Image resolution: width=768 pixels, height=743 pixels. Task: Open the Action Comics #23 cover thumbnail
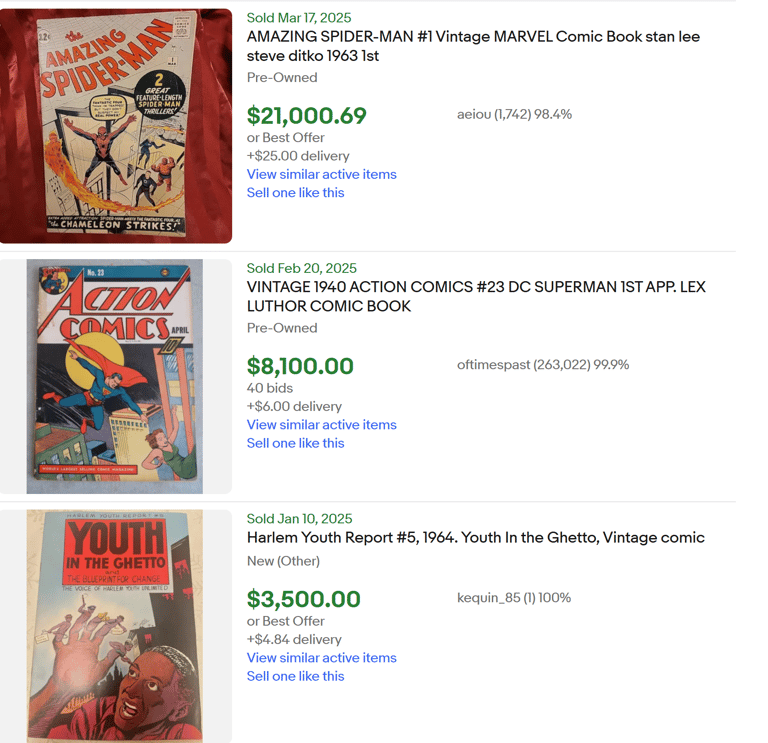115,376
